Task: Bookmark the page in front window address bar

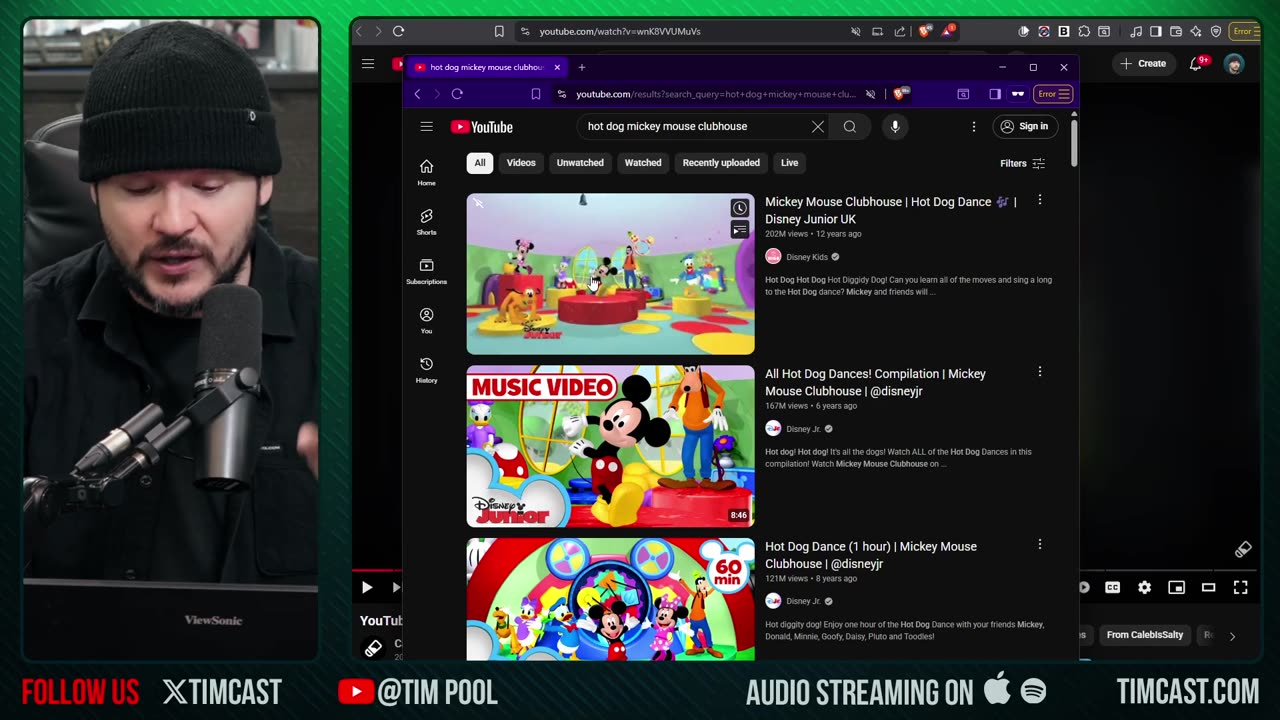Action: 536,94
